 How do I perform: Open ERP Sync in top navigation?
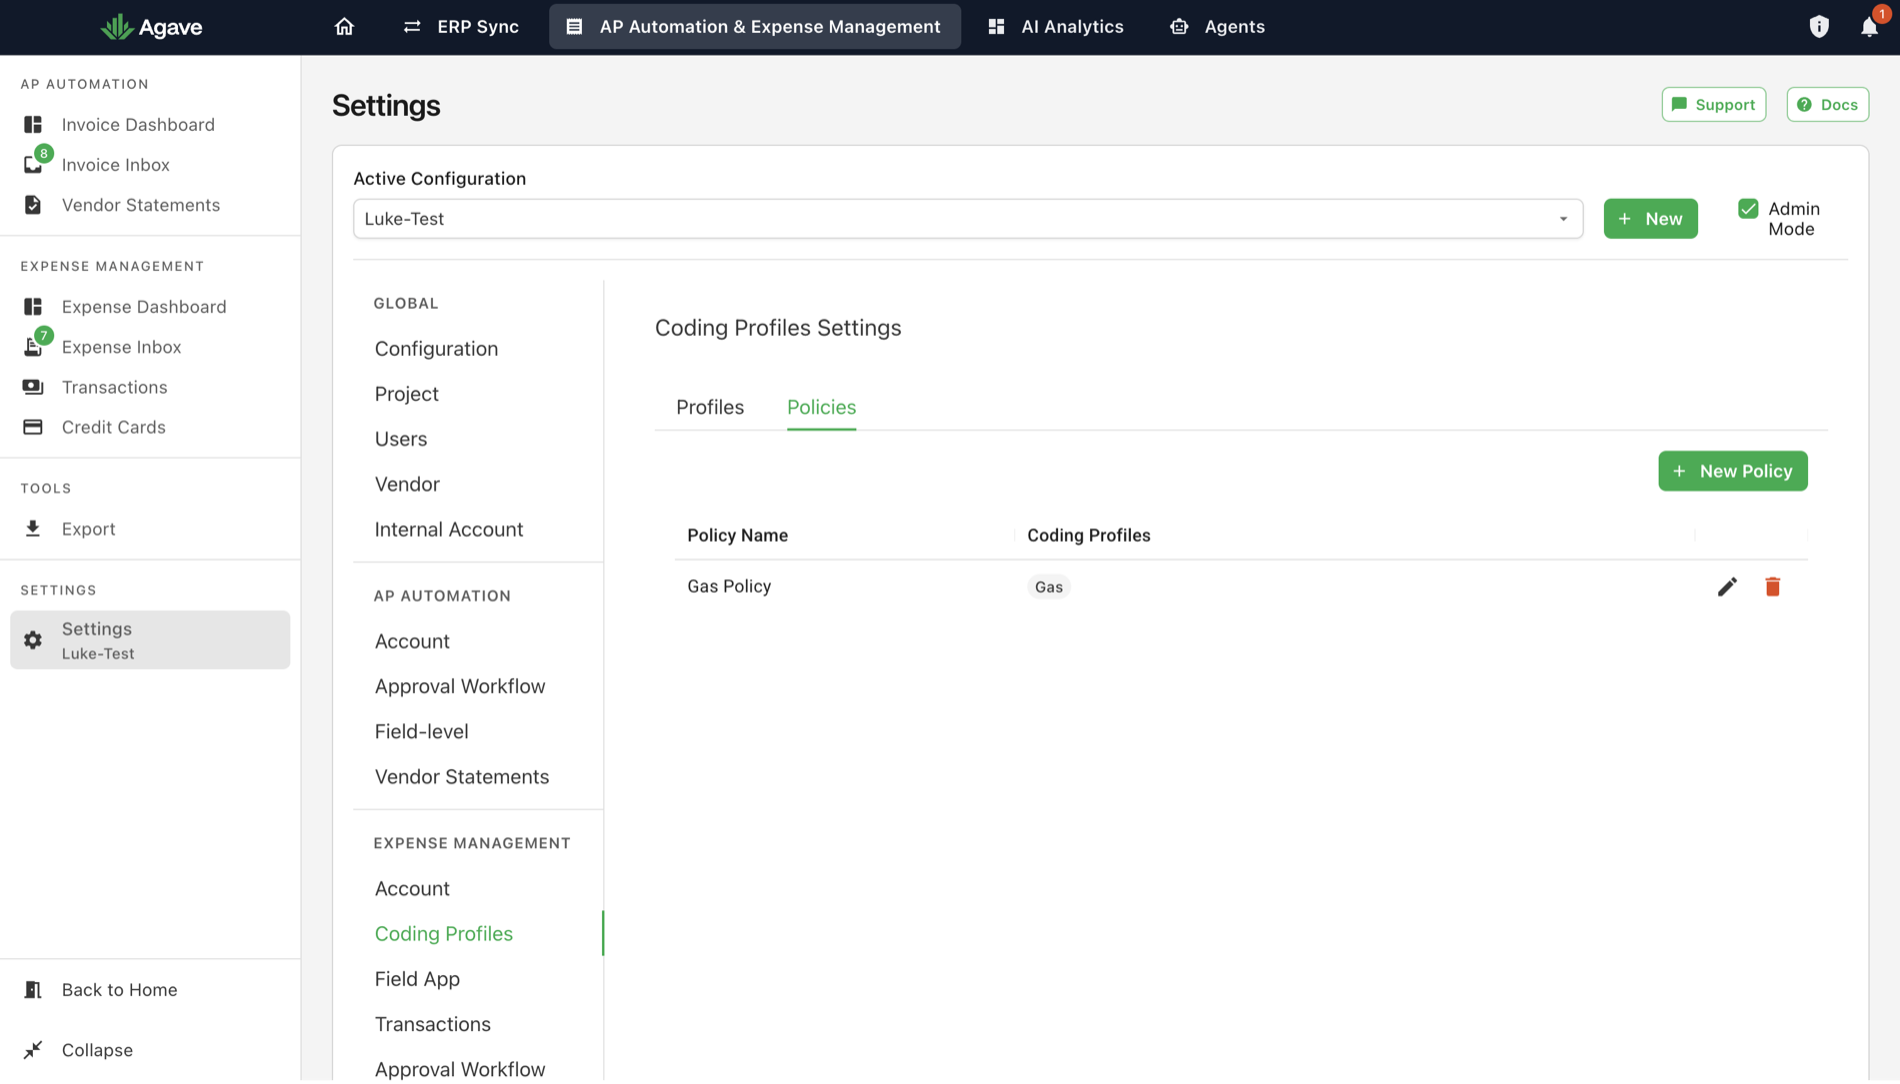click(461, 27)
